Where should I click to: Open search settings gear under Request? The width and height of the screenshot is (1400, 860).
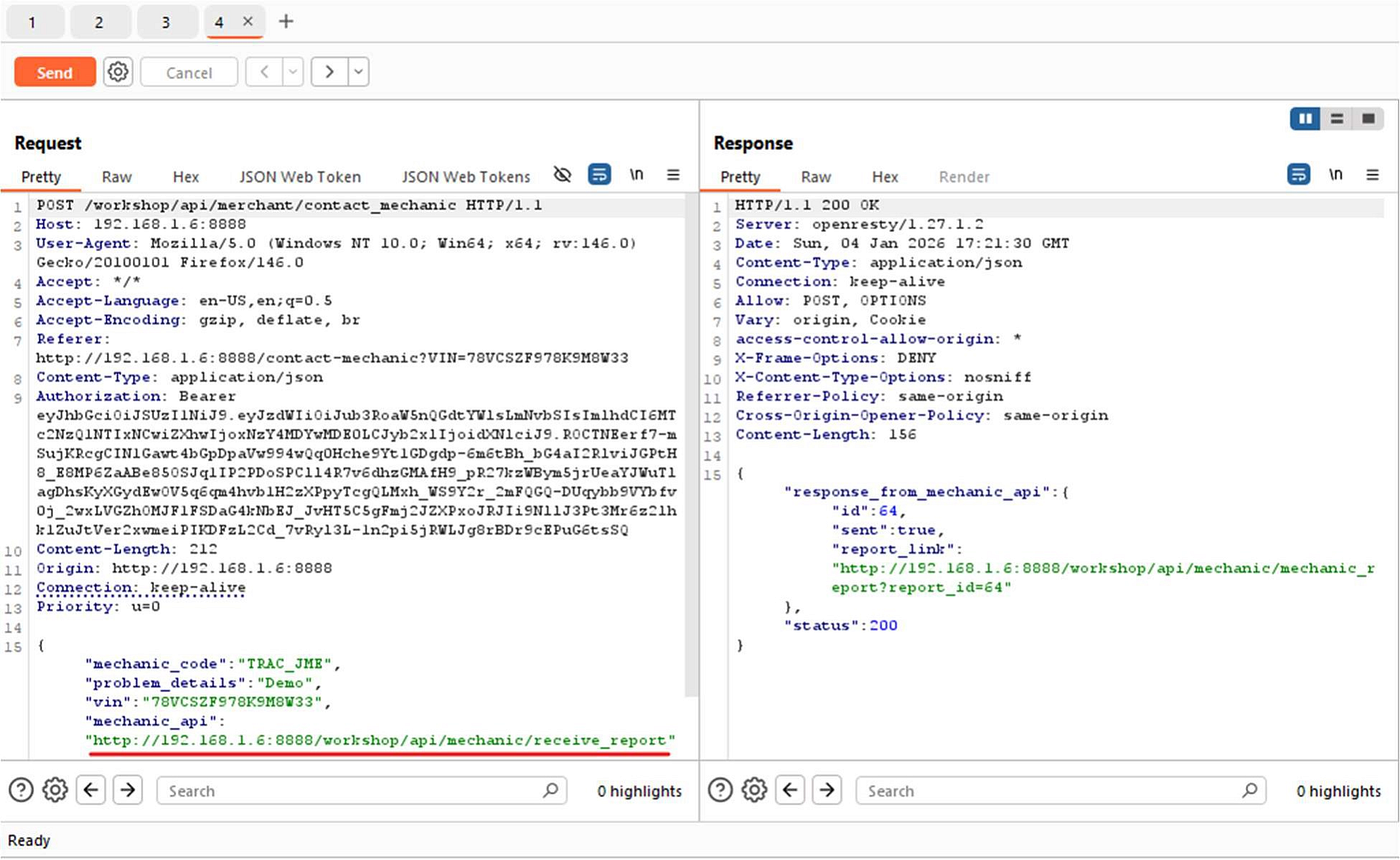(x=55, y=790)
